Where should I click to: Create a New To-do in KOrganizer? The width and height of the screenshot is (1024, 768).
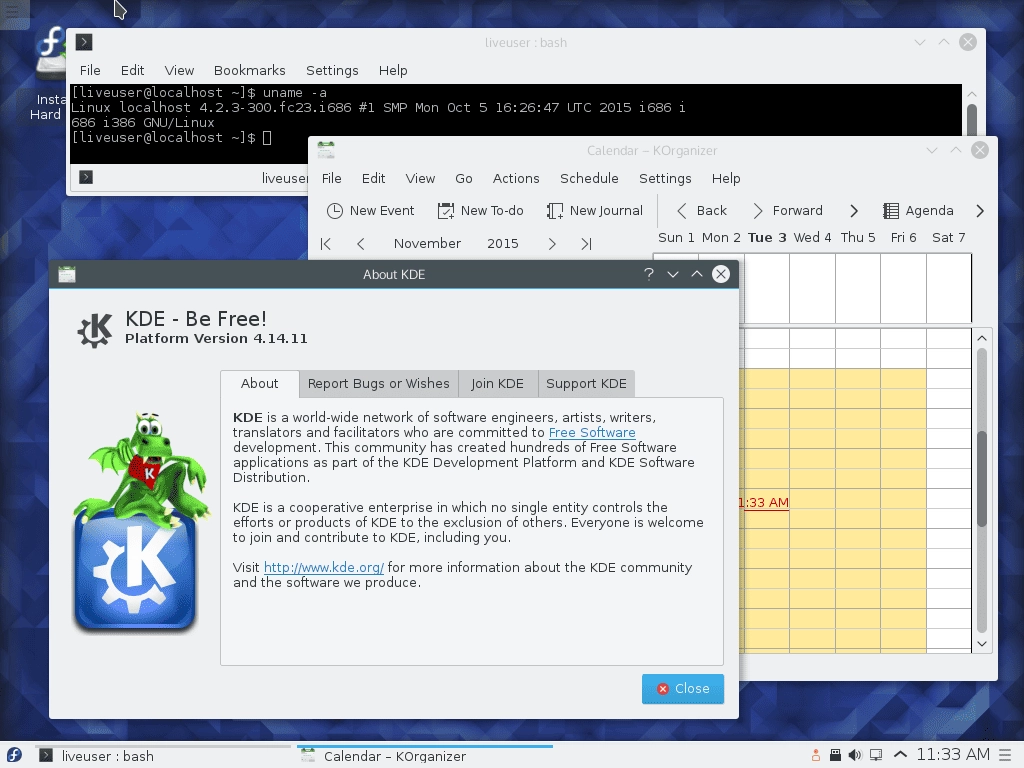click(x=480, y=210)
